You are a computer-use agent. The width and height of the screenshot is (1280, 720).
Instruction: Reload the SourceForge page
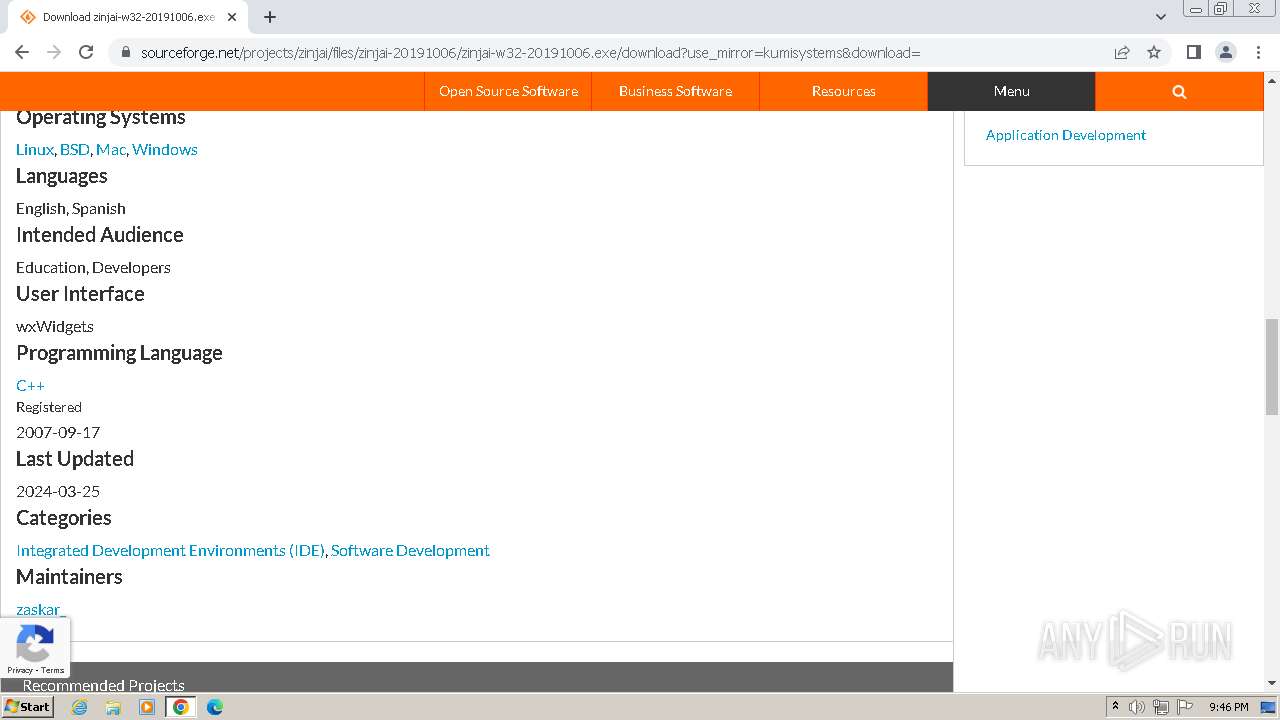point(86,52)
